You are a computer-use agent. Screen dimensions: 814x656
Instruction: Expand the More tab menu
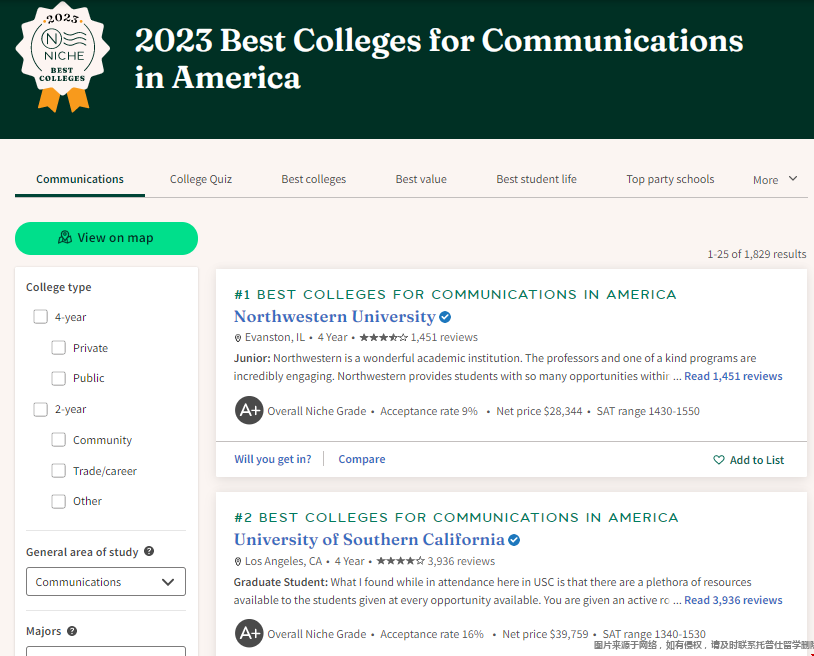click(x=775, y=180)
